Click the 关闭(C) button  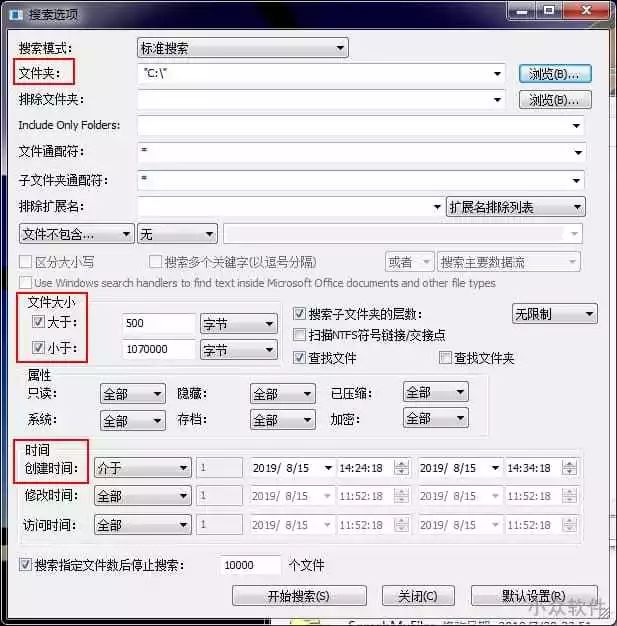click(418, 596)
